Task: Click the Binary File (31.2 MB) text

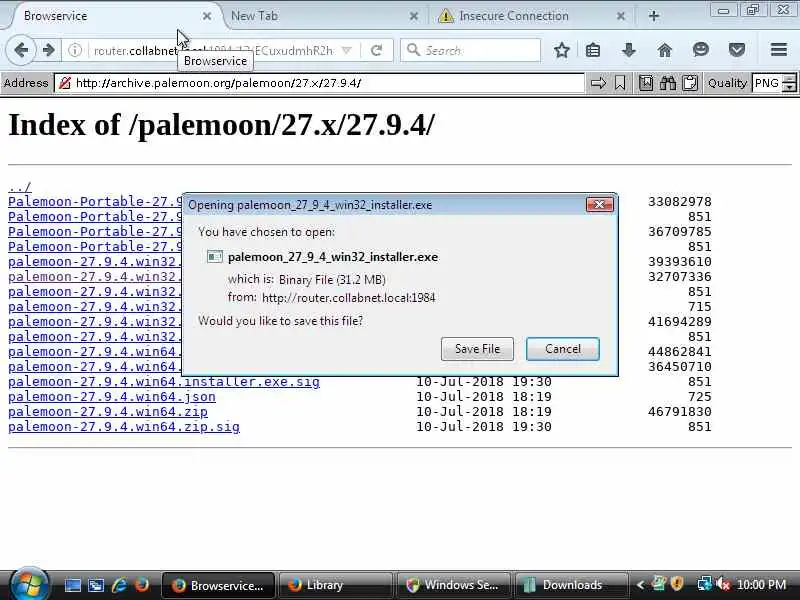Action: click(x=332, y=280)
